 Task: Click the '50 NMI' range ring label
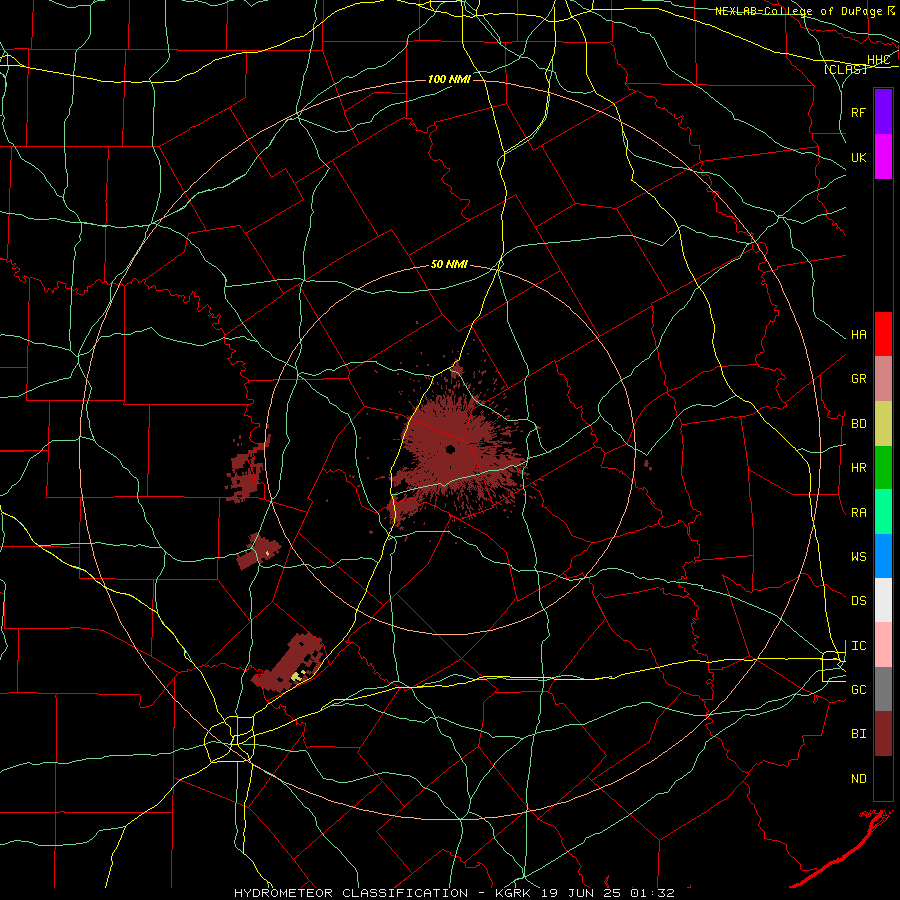449,265
